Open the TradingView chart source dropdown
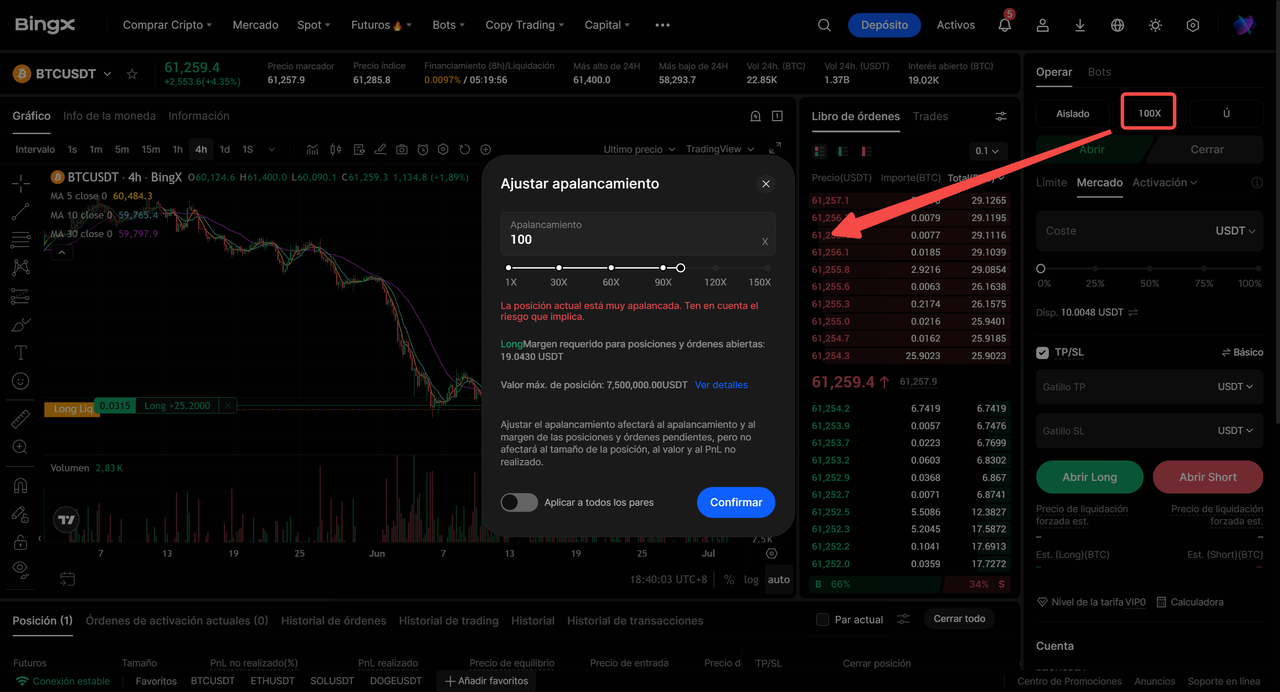 (x=720, y=149)
